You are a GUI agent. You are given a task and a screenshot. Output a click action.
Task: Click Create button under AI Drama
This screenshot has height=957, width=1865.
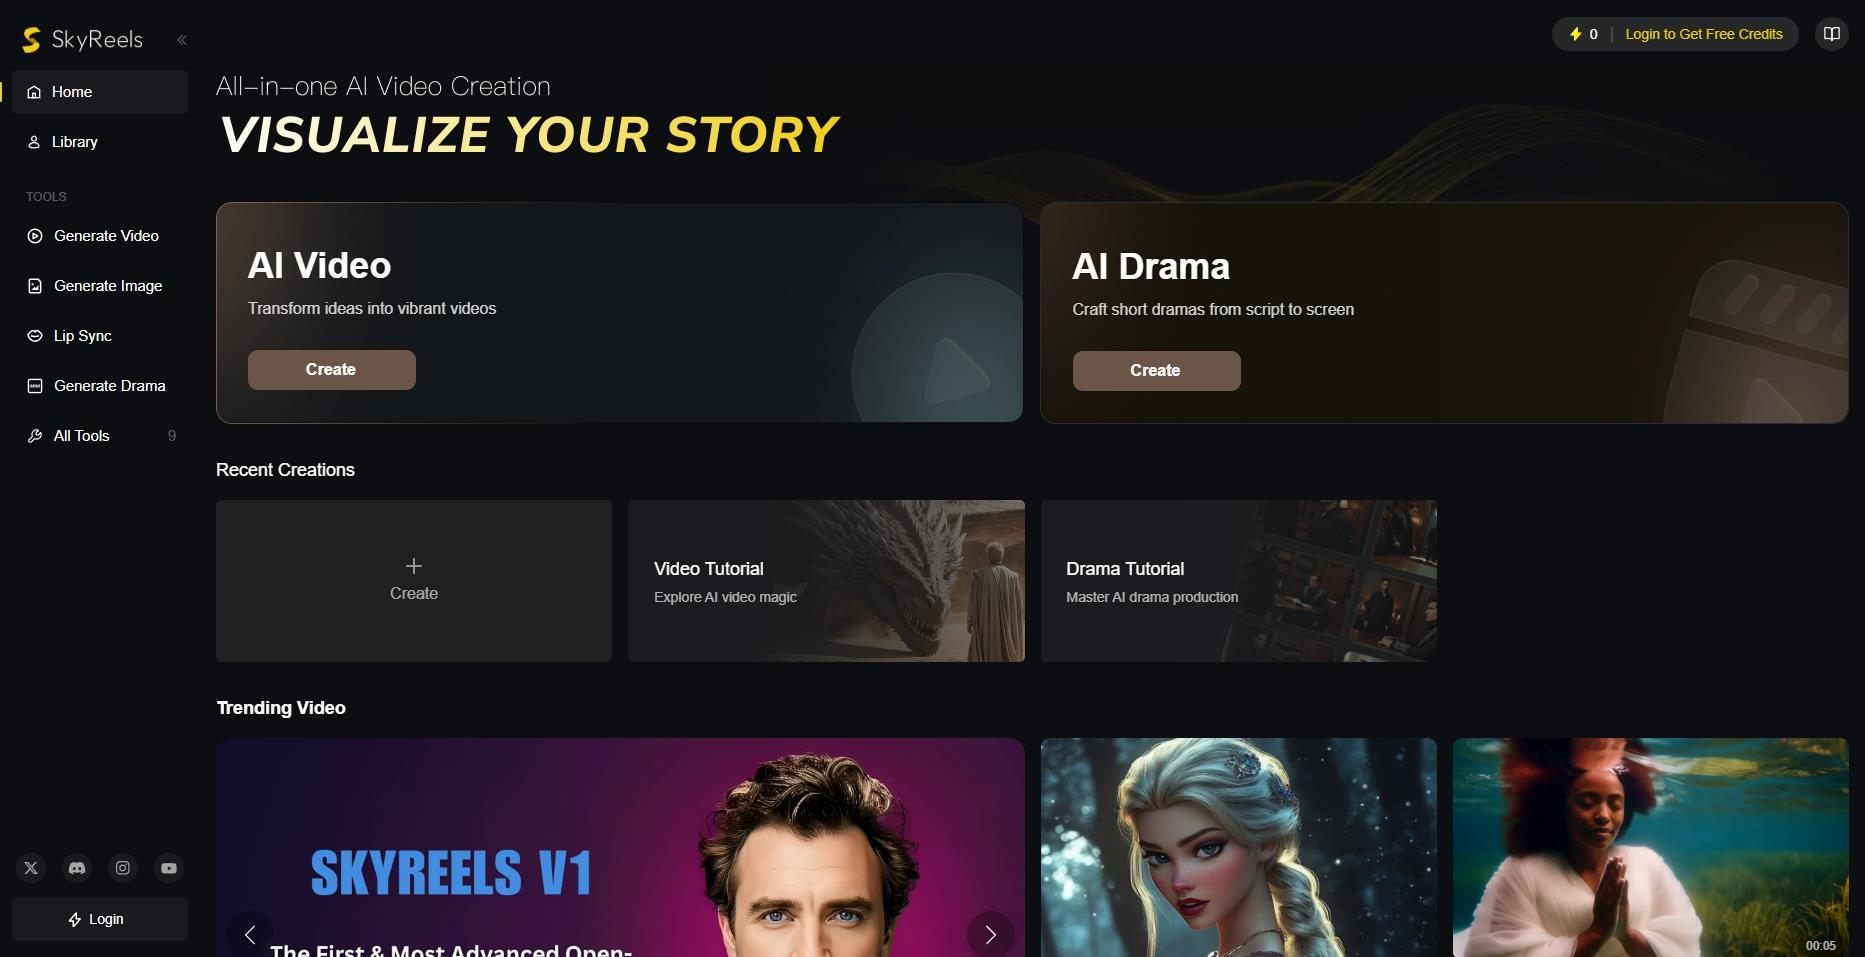tap(1156, 371)
